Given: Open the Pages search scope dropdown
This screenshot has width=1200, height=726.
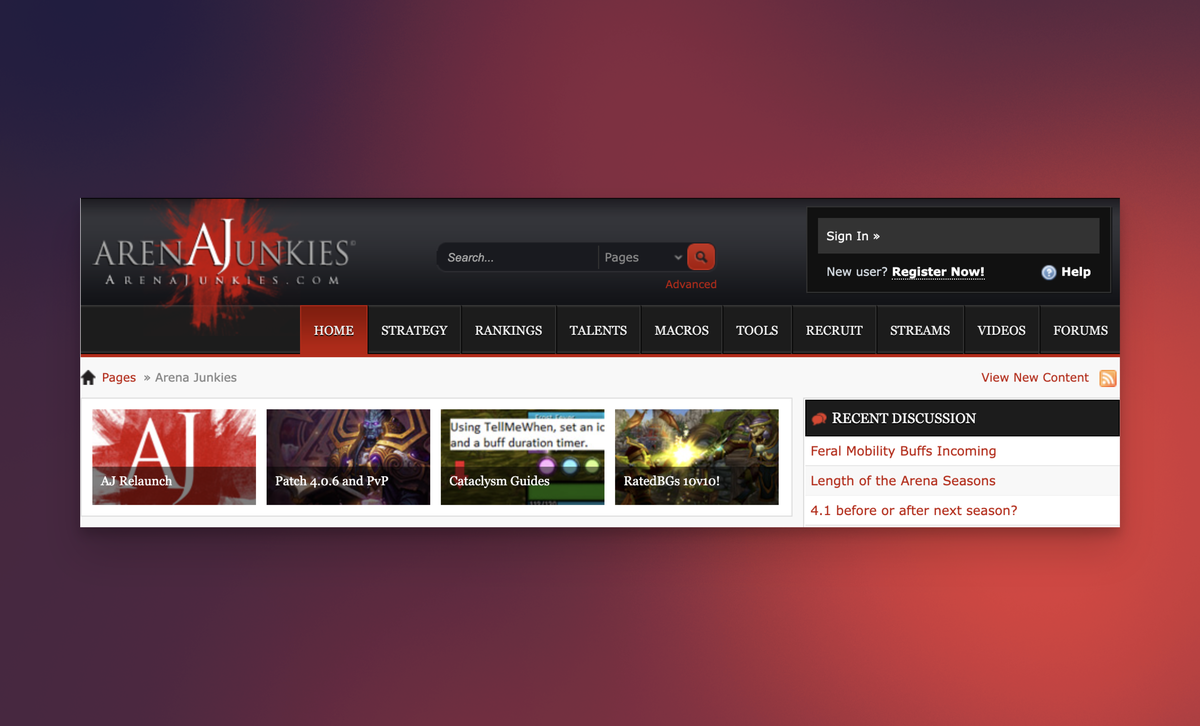Looking at the screenshot, I should click(642, 257).
